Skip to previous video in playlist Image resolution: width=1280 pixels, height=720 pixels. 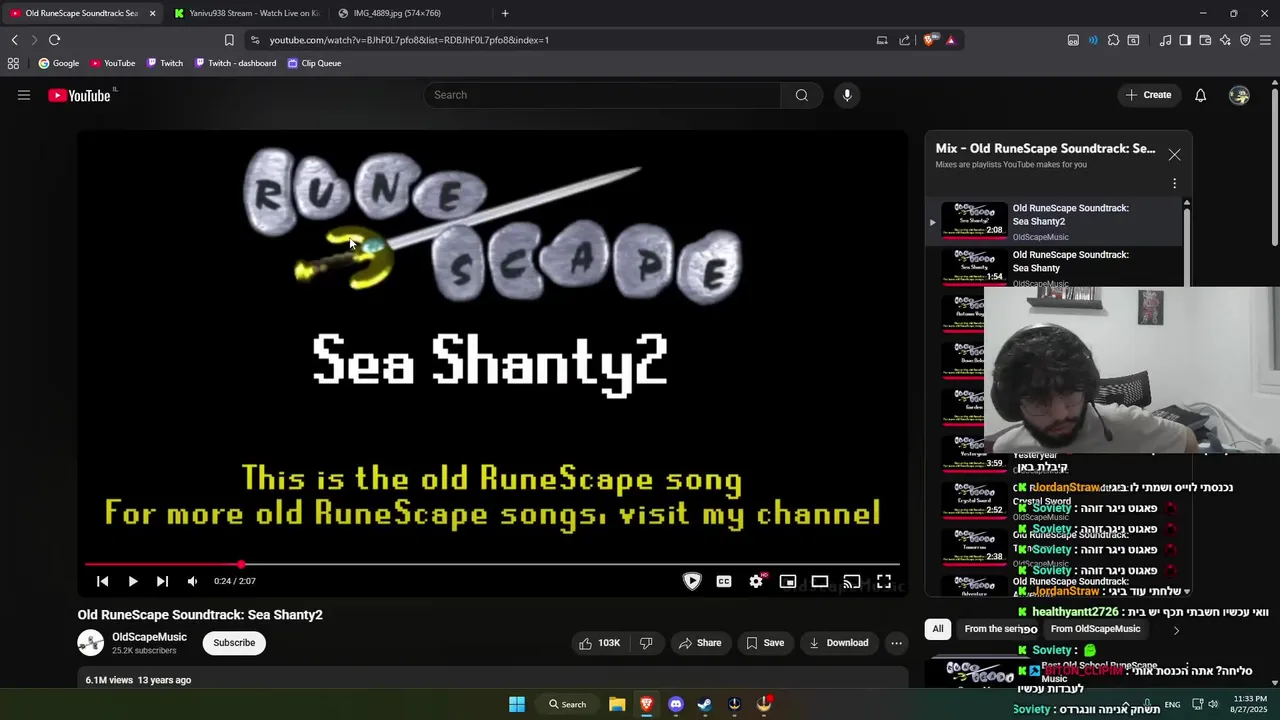pos(102,581)
